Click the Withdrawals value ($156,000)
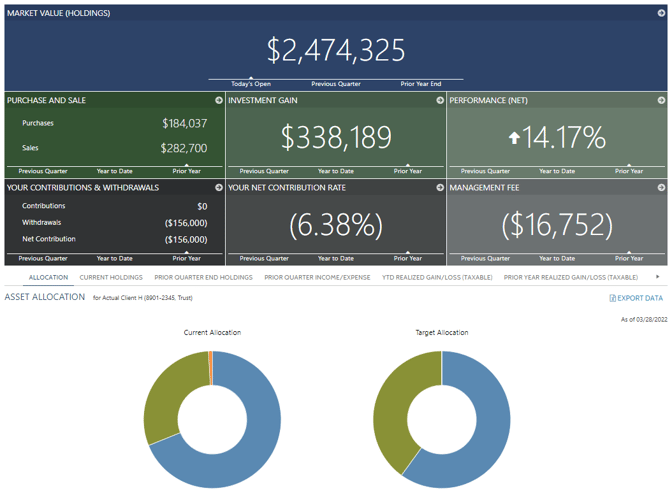The width and height of the screenshot is (672, 498). tap(186, 223)
